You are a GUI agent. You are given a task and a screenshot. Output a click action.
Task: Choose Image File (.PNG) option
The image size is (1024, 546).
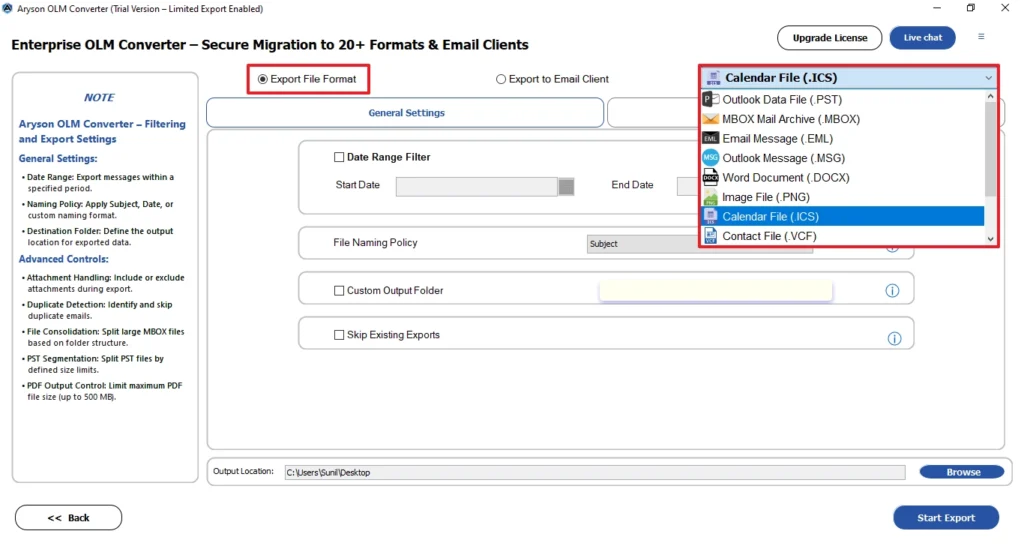(x=842, y=197)
